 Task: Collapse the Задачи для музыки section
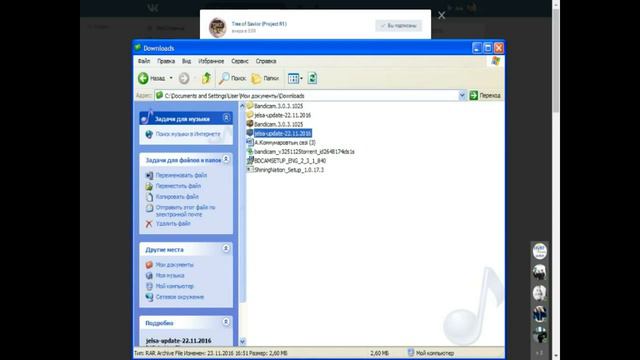226,118
